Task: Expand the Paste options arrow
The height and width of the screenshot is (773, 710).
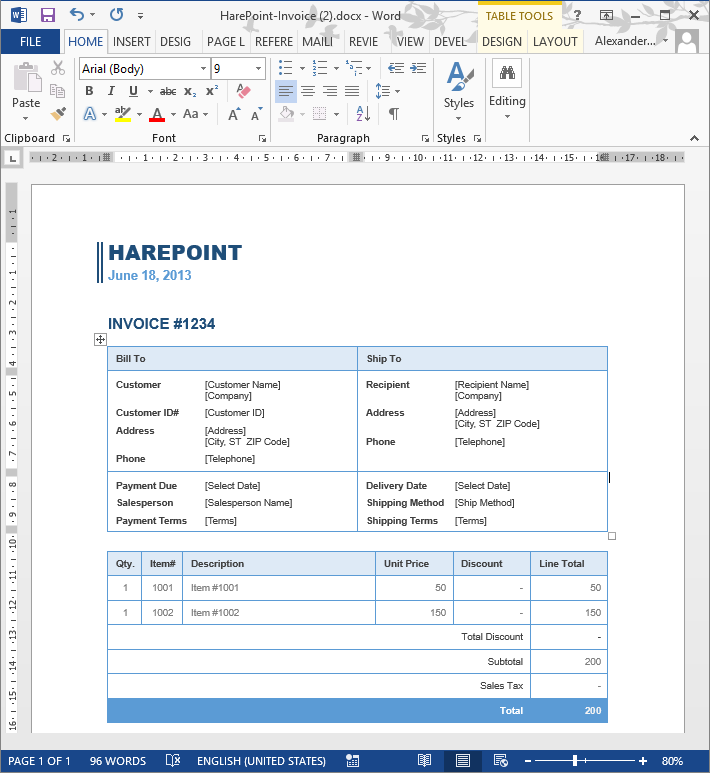Action: click(x=26, y=118)
